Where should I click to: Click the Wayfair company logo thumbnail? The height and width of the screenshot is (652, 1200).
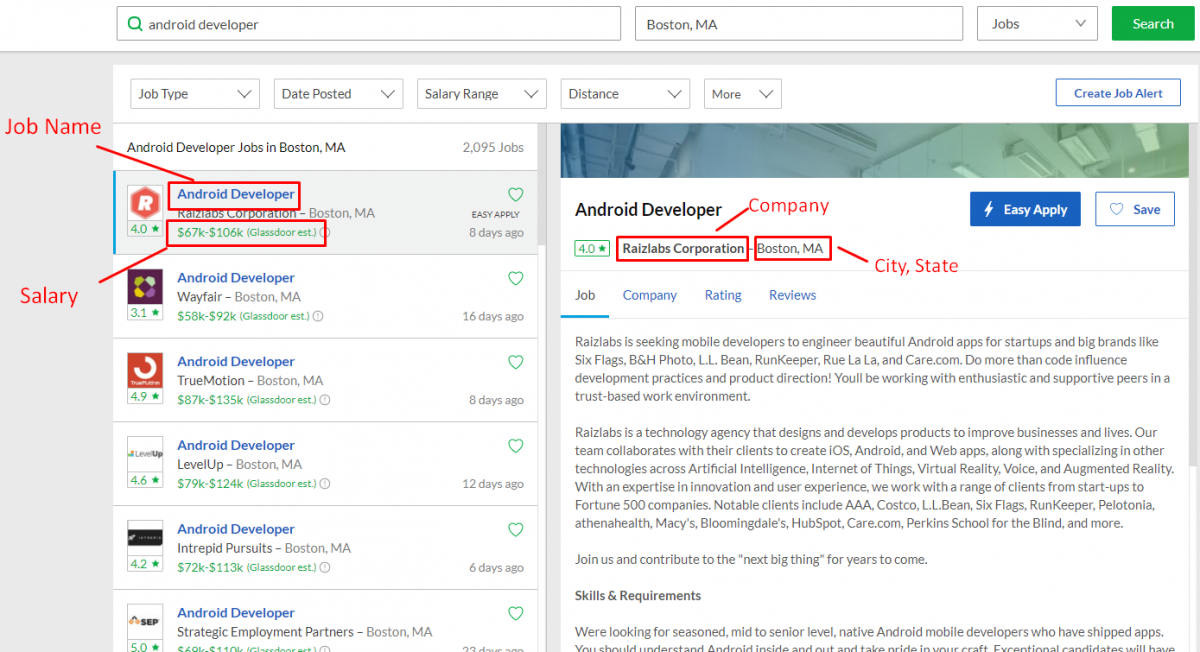(x=144, y=287)
